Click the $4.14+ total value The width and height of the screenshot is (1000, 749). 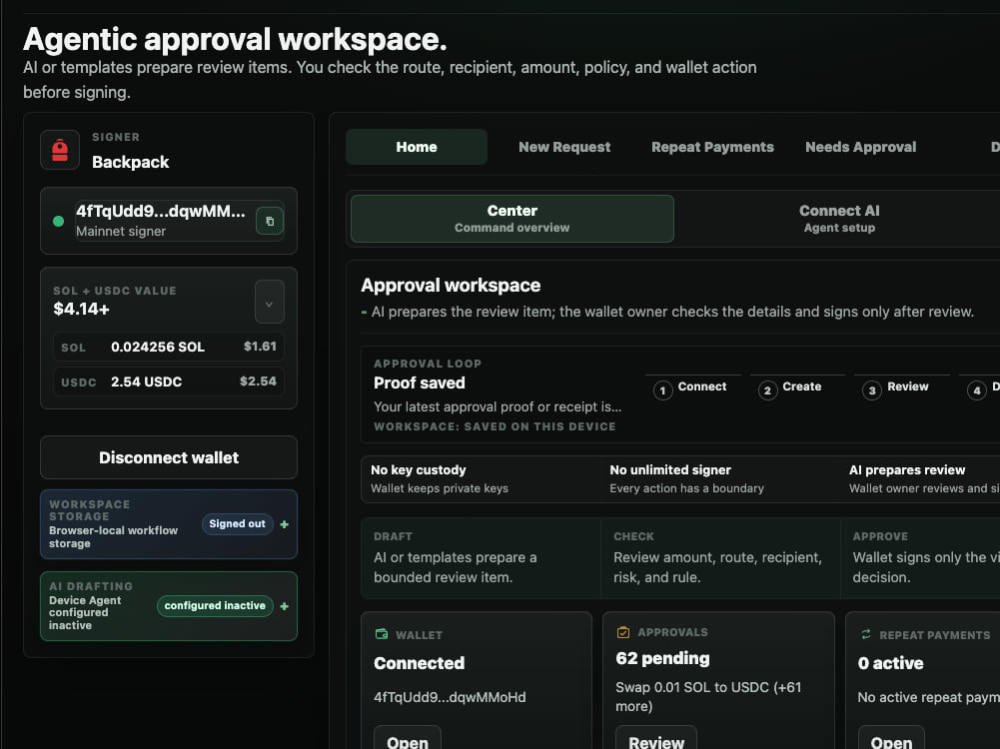point(82,309)
